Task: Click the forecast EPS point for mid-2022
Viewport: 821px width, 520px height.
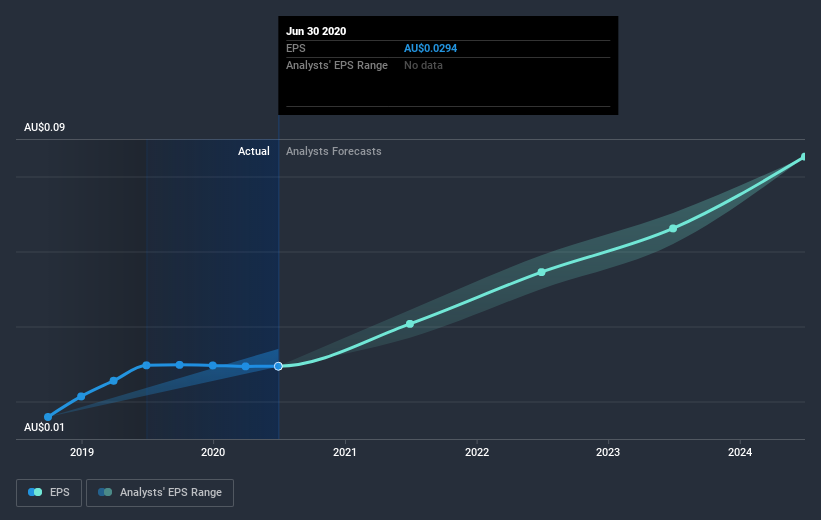Action: (541, 272)
